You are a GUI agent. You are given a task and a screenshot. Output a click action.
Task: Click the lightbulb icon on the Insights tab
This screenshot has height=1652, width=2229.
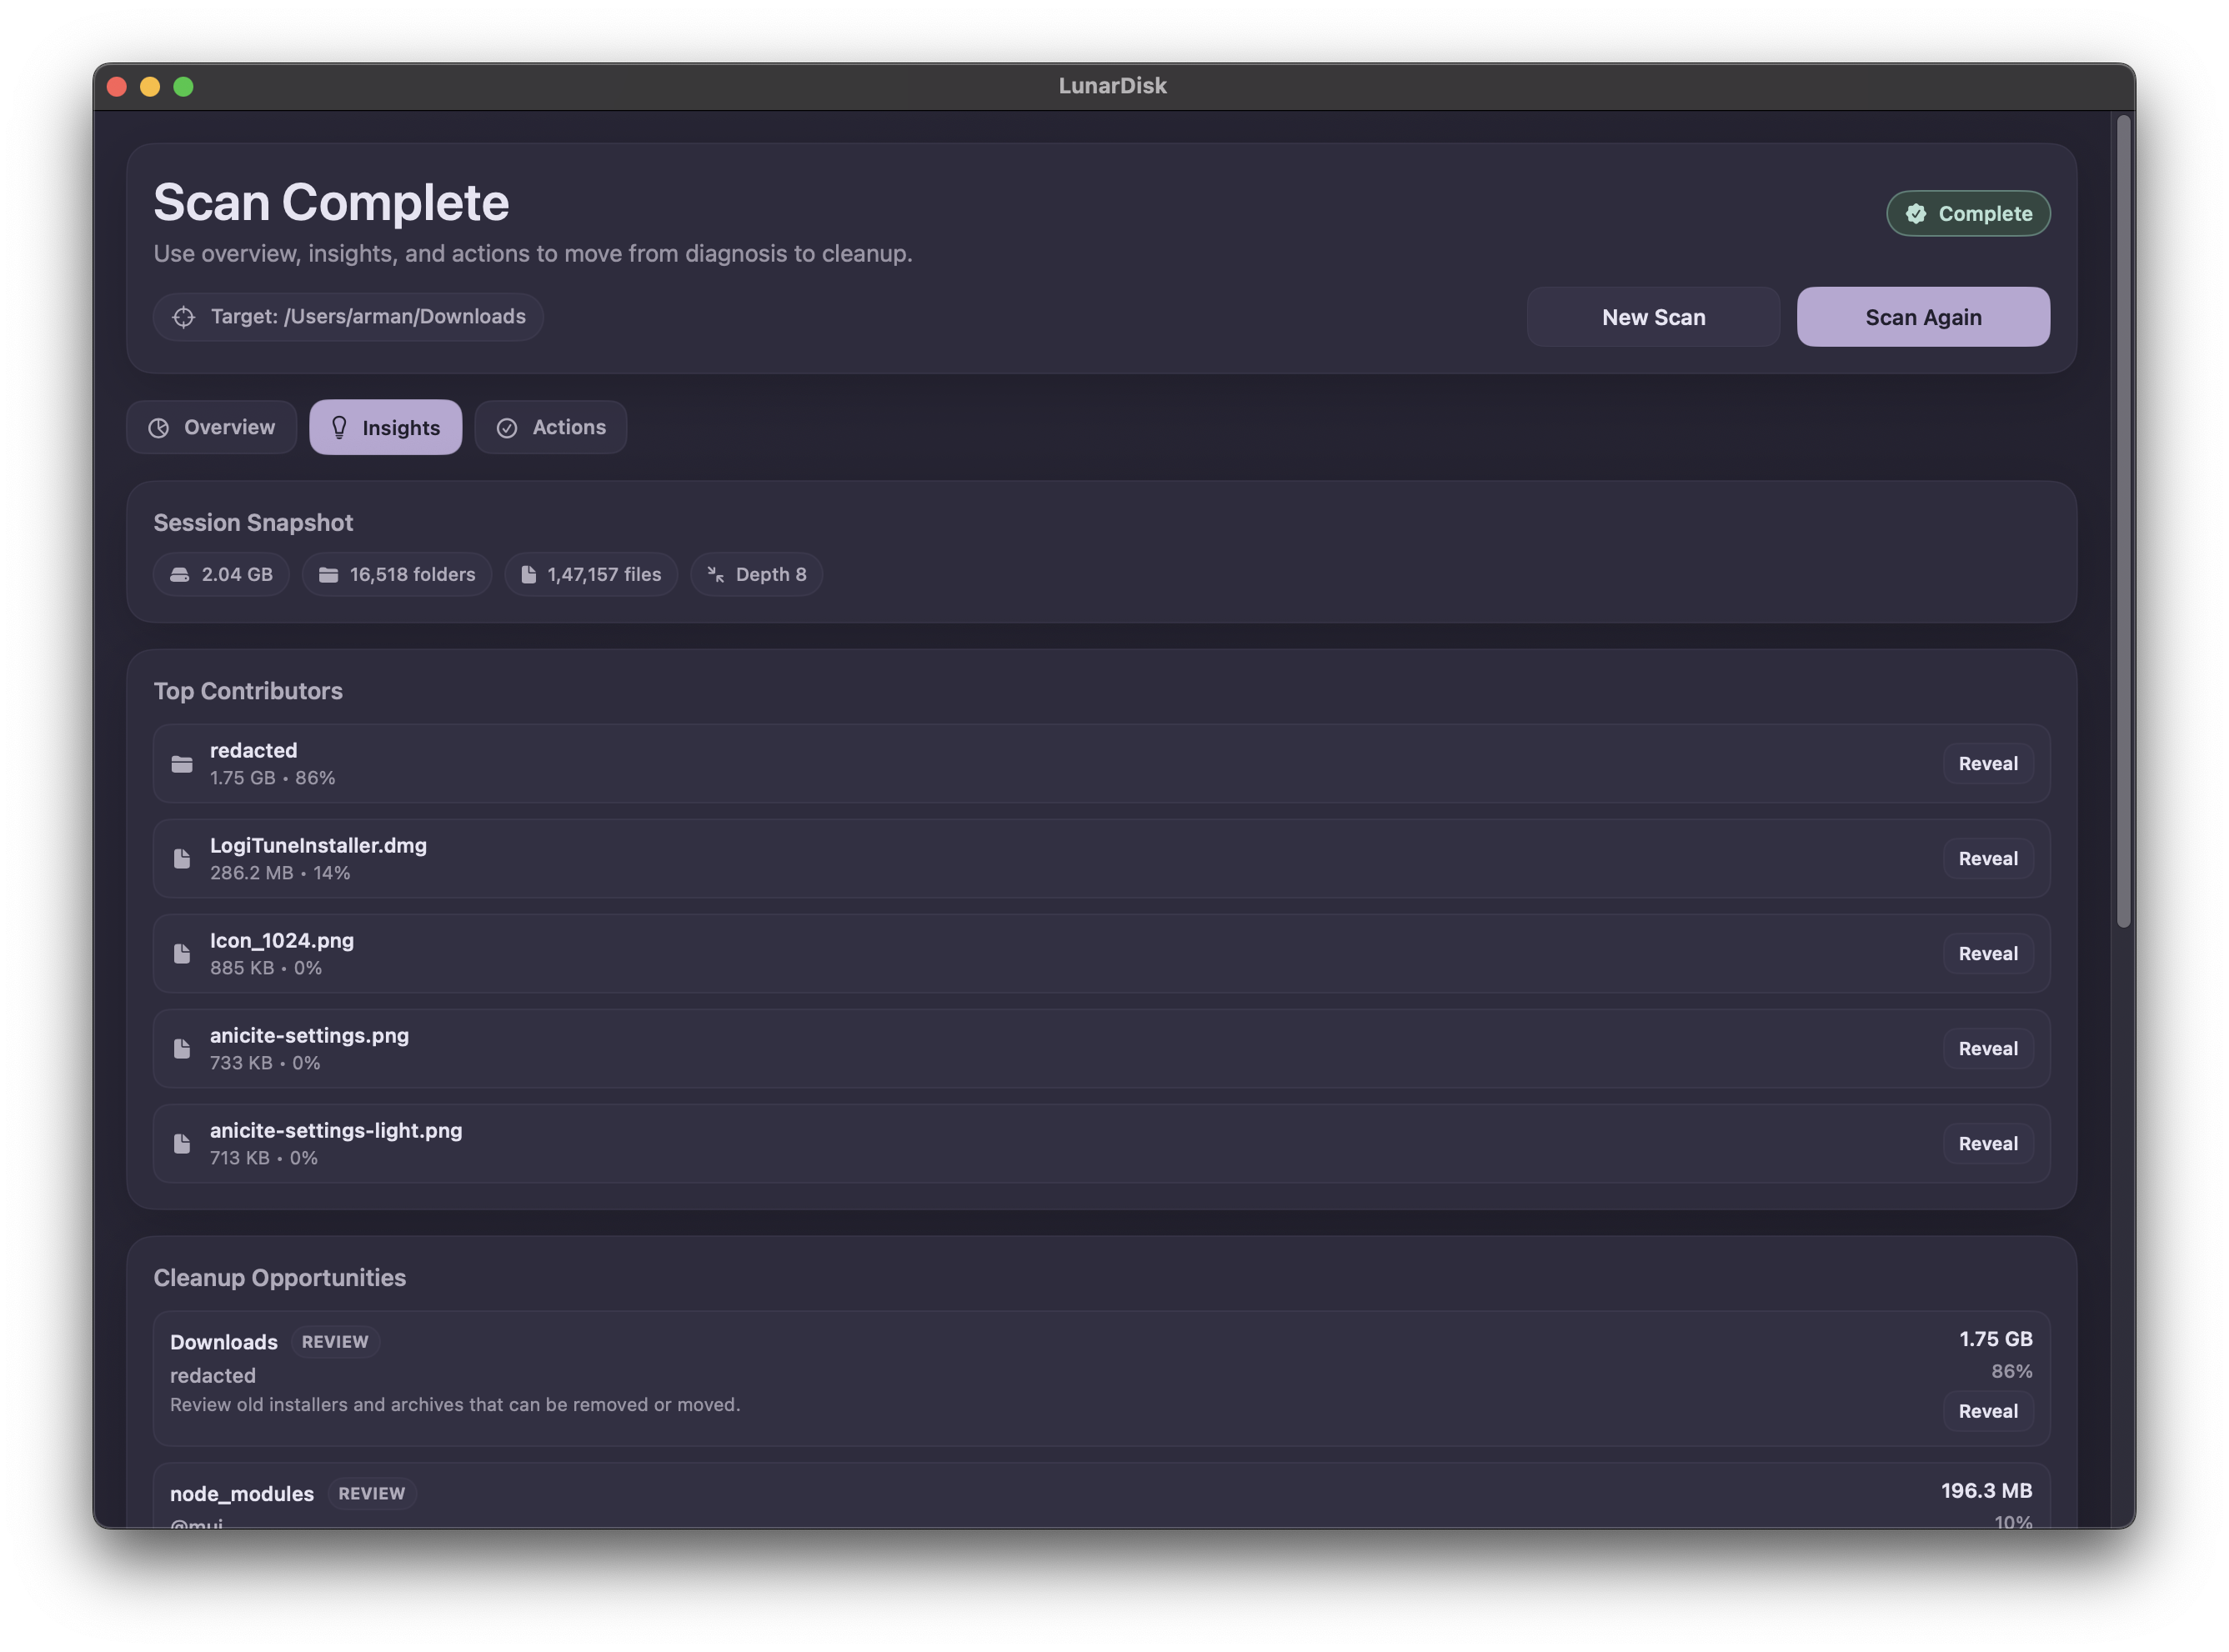340,427
